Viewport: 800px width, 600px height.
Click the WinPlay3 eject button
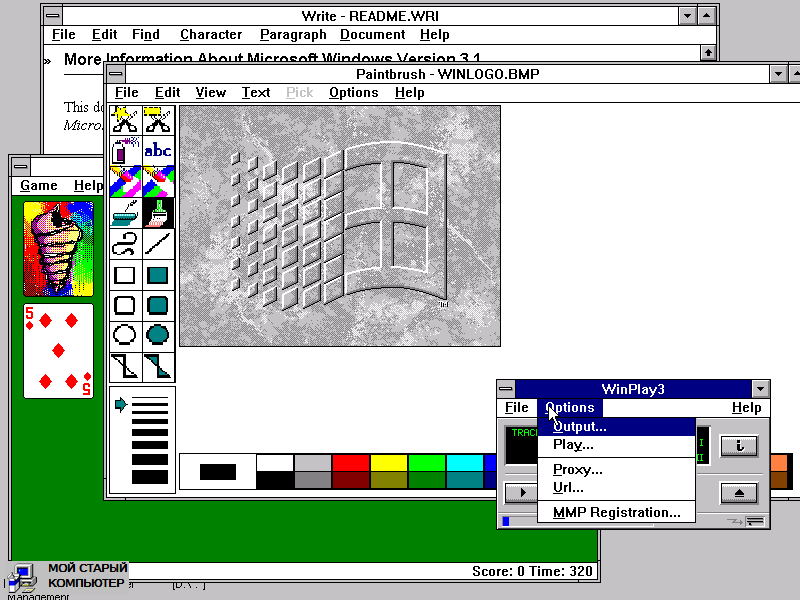[x=739, y=492]
